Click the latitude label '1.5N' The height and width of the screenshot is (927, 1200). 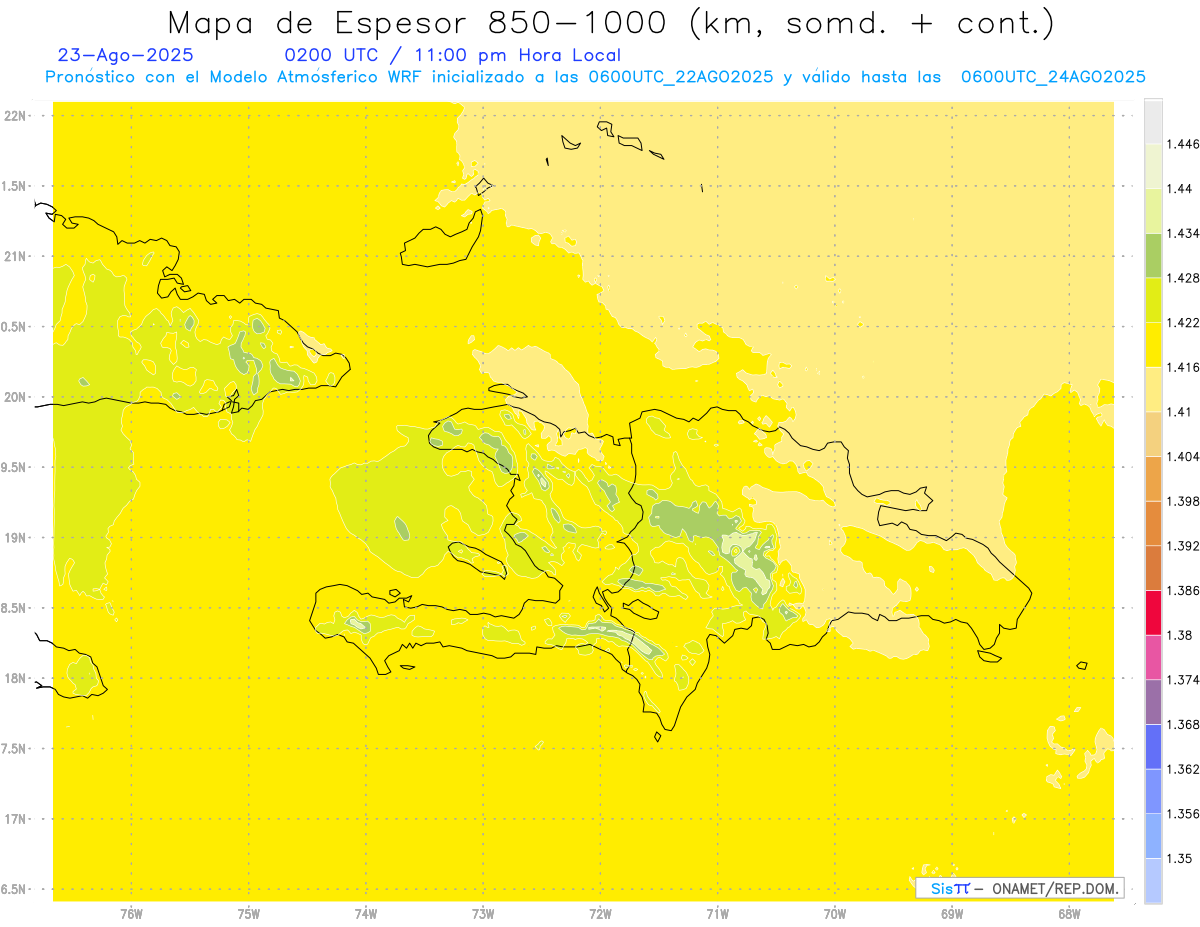[15, 186]
